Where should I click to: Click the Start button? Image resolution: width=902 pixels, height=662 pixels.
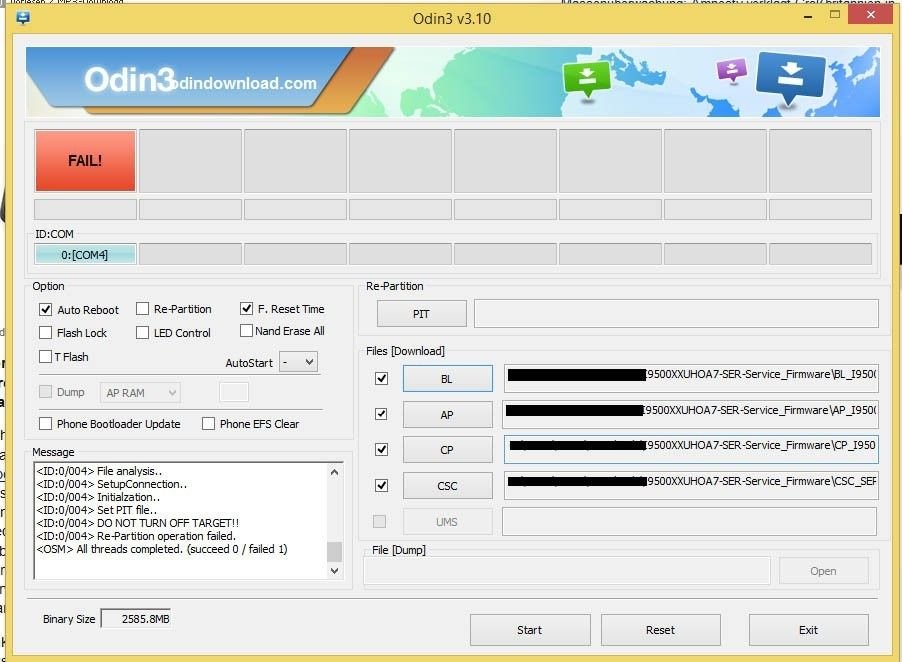[x=530, y=630]
